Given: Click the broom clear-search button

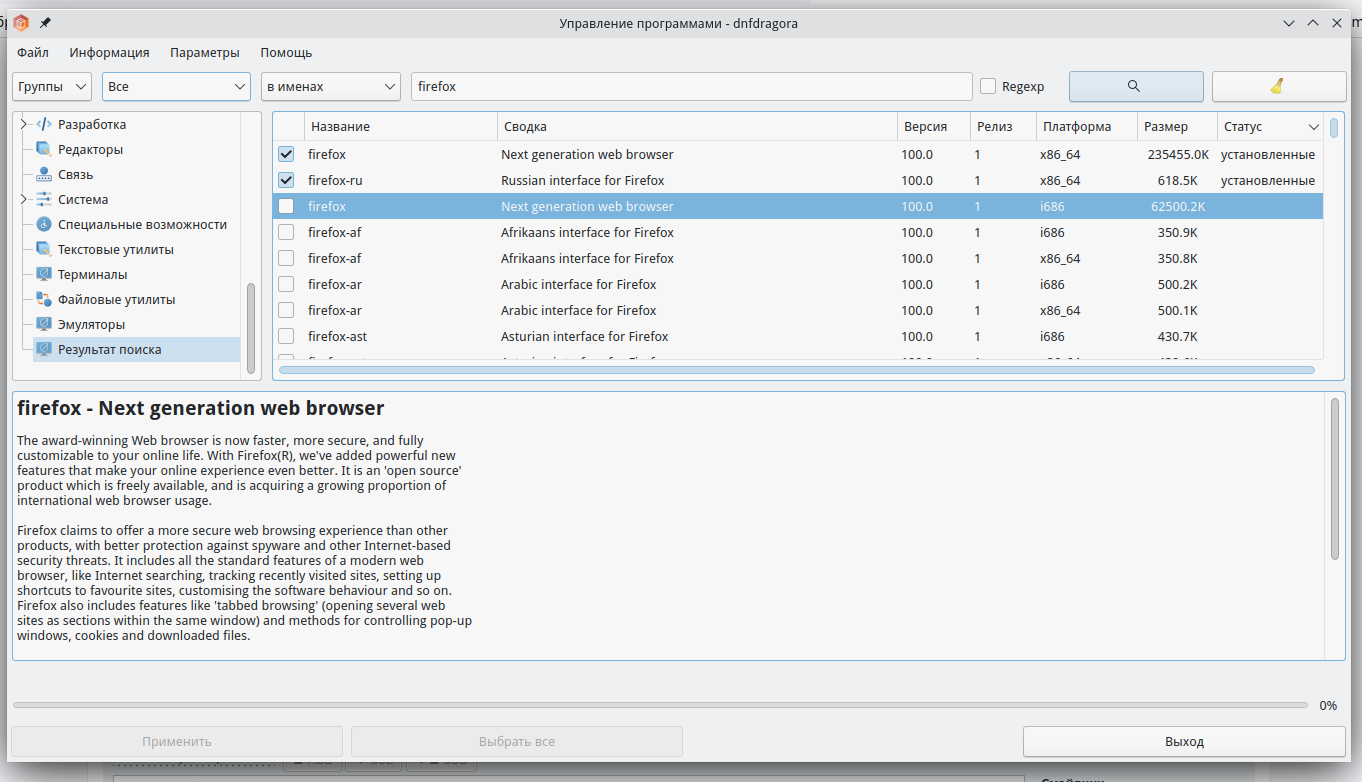Looking at the screenshot, I should pyautogui.click(x=1279, y=87).
